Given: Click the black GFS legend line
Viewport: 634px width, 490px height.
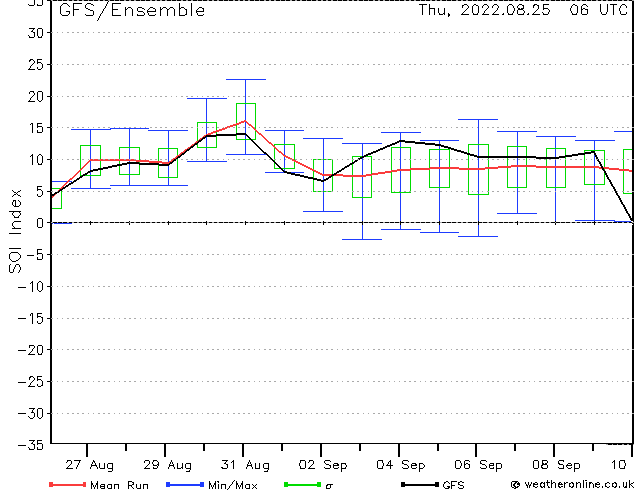Looking at the screenshot, I should tap(420, 484).
